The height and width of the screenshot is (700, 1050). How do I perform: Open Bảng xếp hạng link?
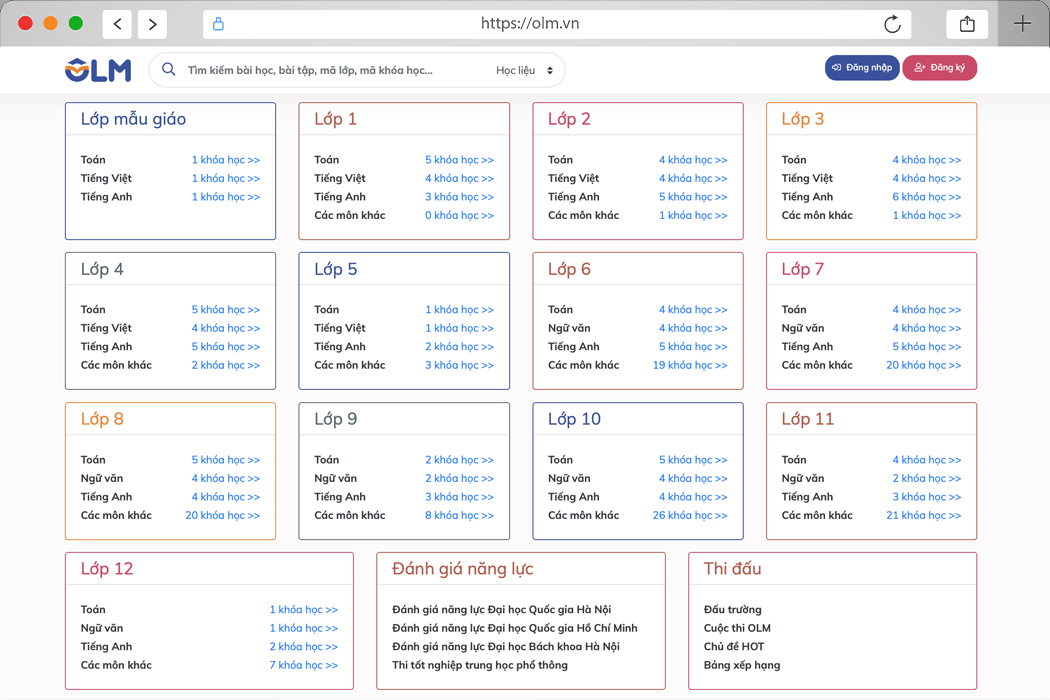point(741,665)
